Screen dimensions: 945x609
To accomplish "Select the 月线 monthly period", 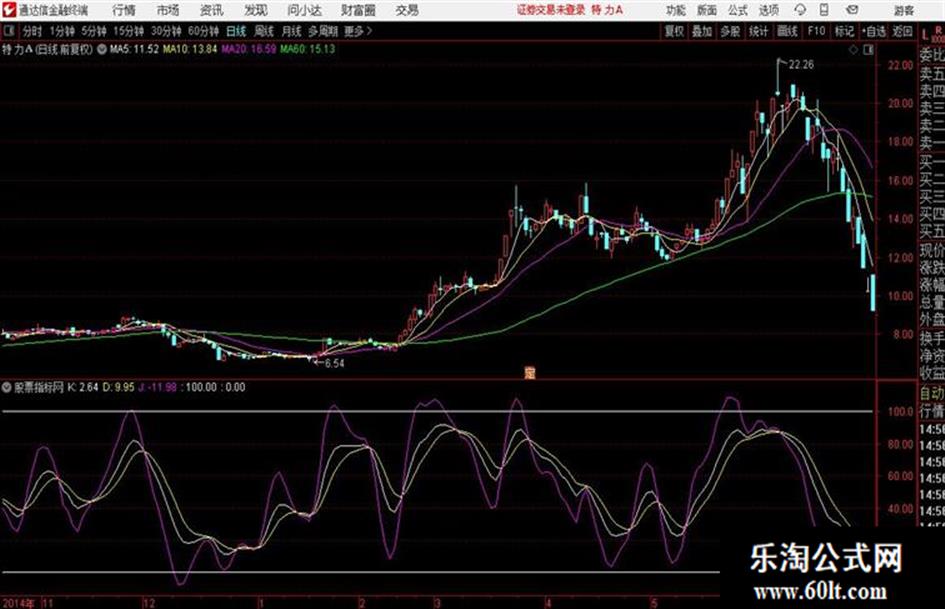I will (292, 31).
